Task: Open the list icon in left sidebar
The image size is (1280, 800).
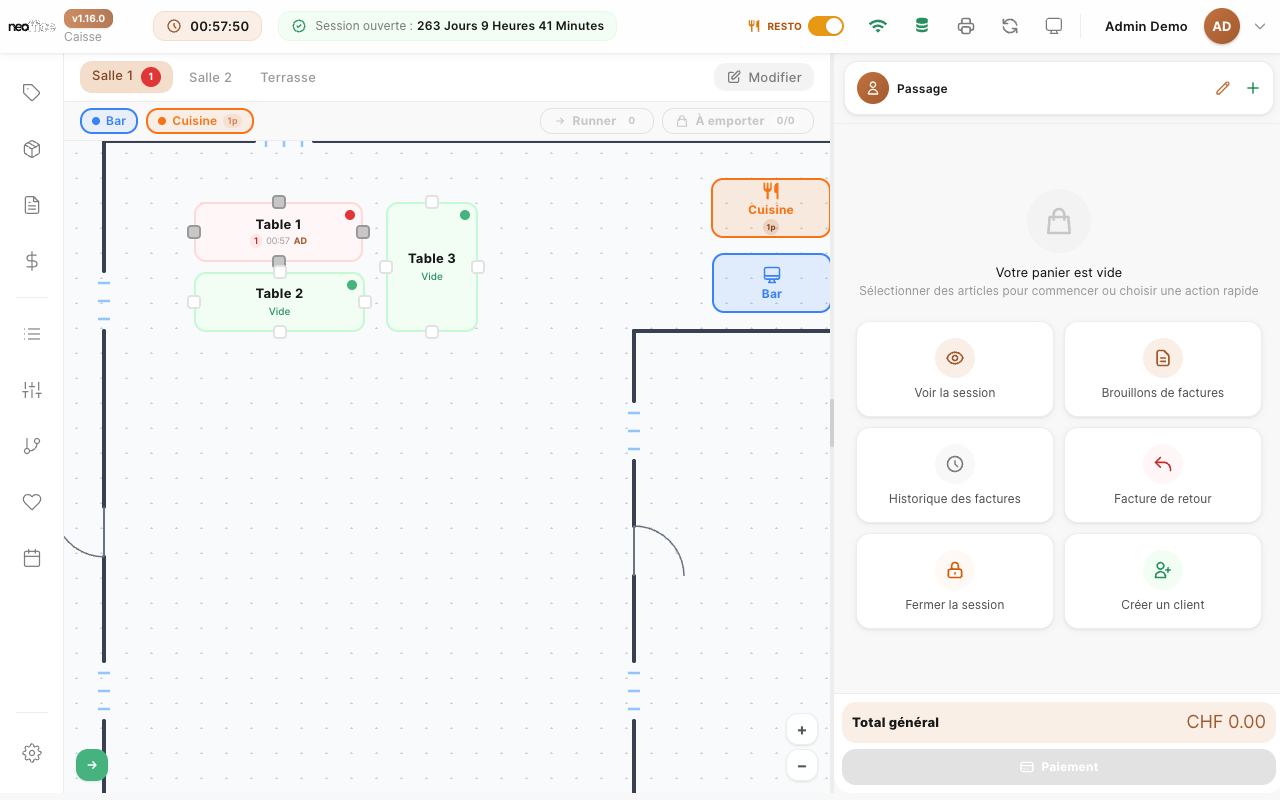Action: [32, 334]
